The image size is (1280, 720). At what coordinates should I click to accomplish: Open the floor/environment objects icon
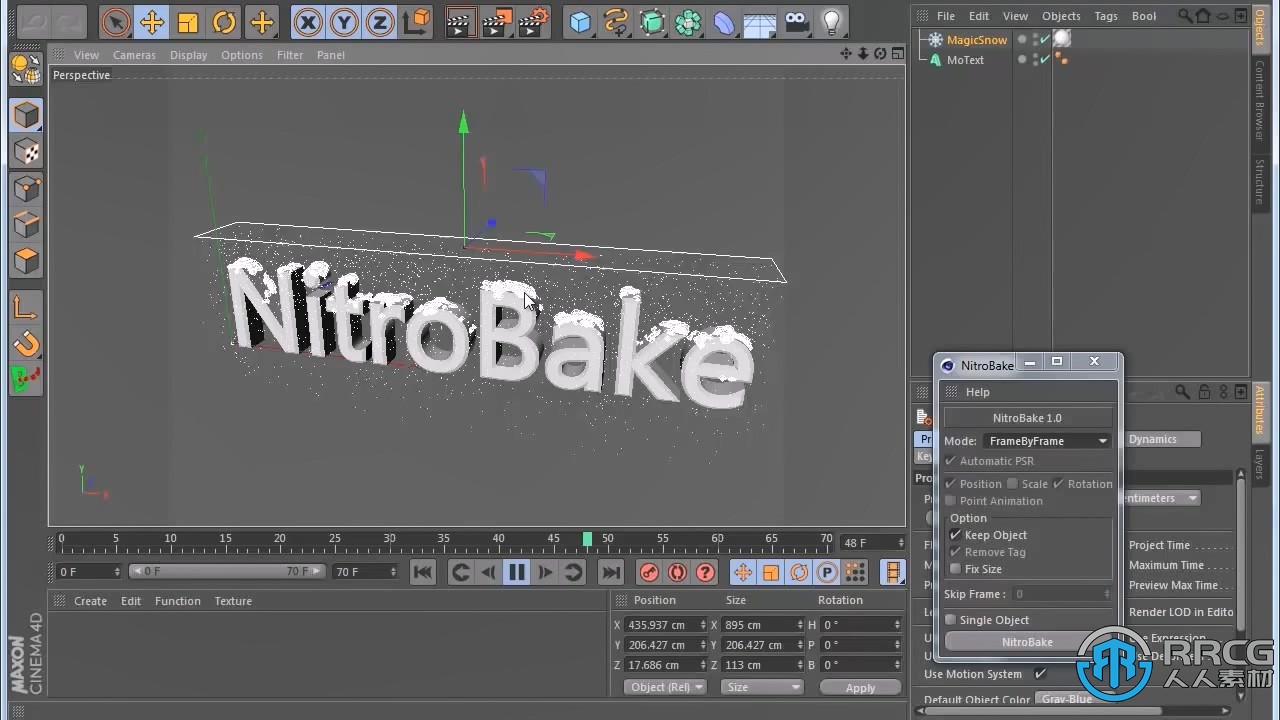tap(760, 21)
